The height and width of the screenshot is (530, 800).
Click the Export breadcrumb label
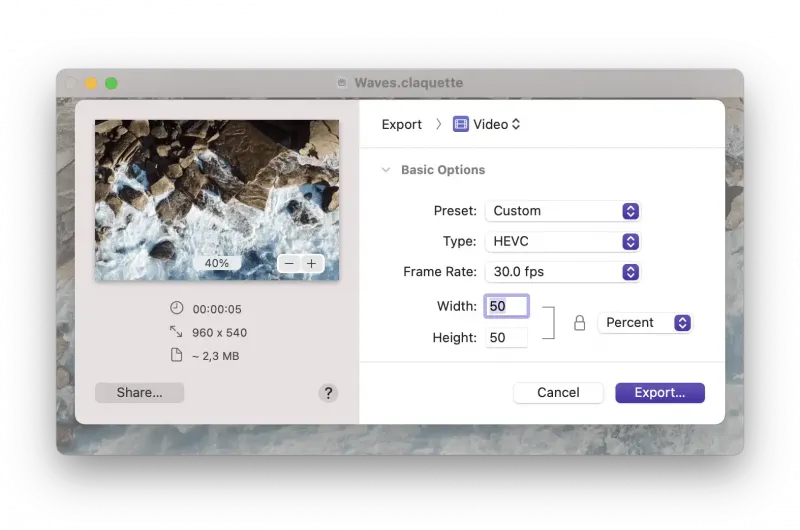402,124
